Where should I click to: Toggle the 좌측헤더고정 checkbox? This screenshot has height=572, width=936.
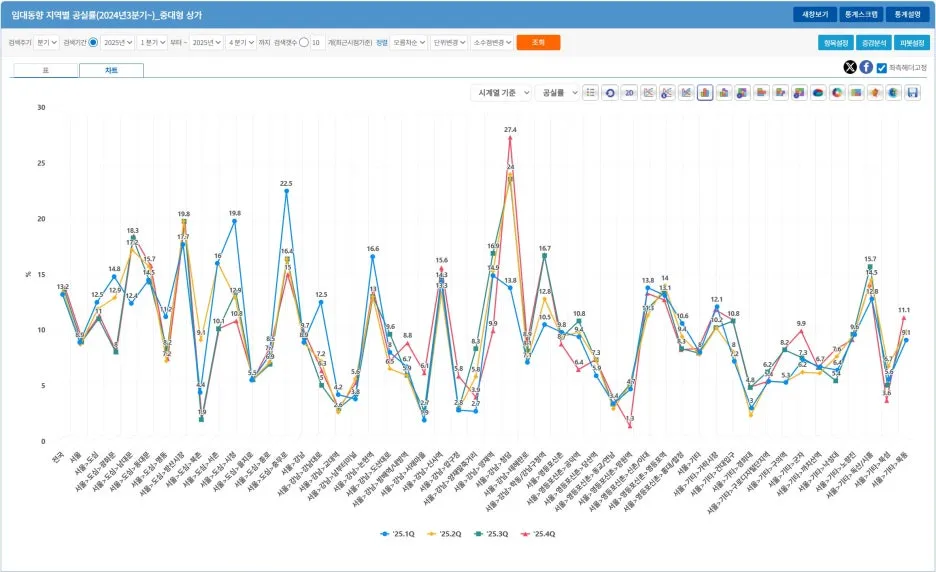(x=882, y=68)
